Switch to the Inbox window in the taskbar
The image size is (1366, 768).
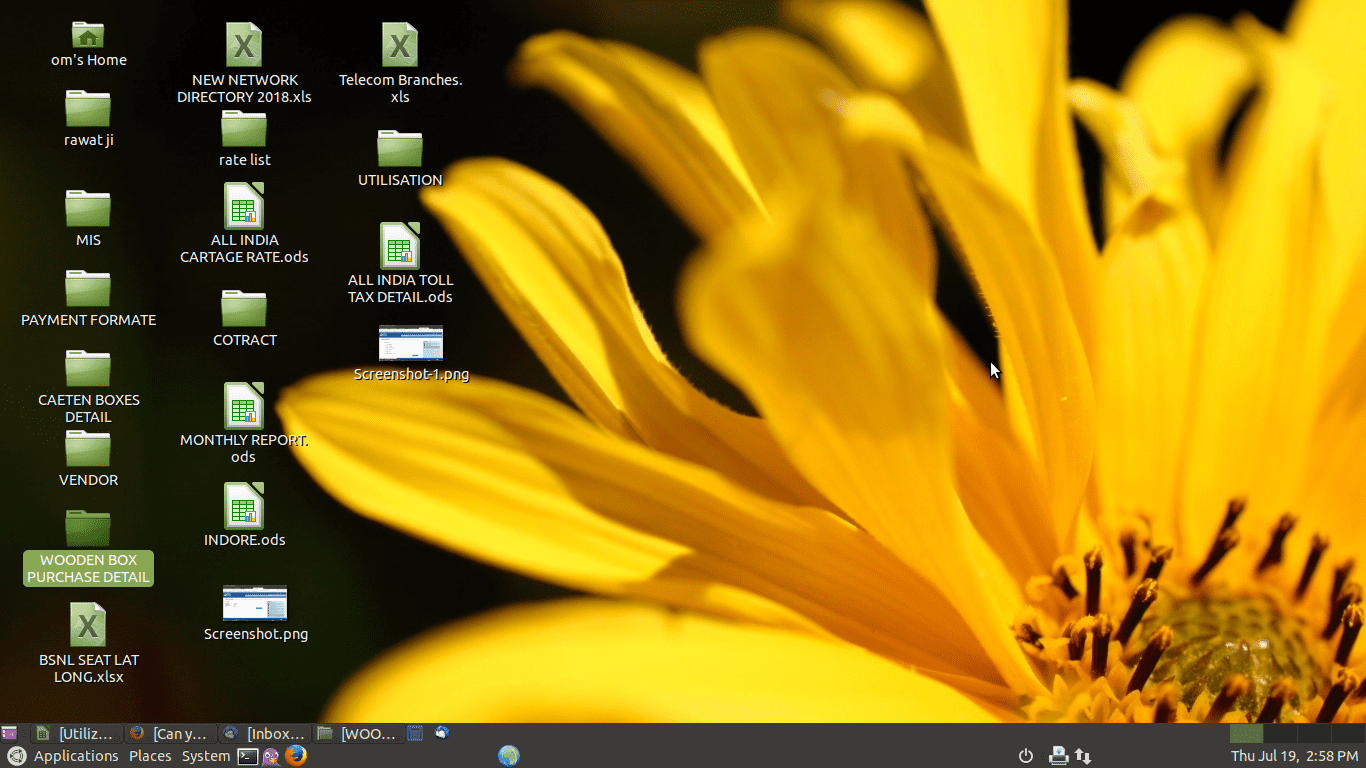pyautogui.click(x=266, y=733)
